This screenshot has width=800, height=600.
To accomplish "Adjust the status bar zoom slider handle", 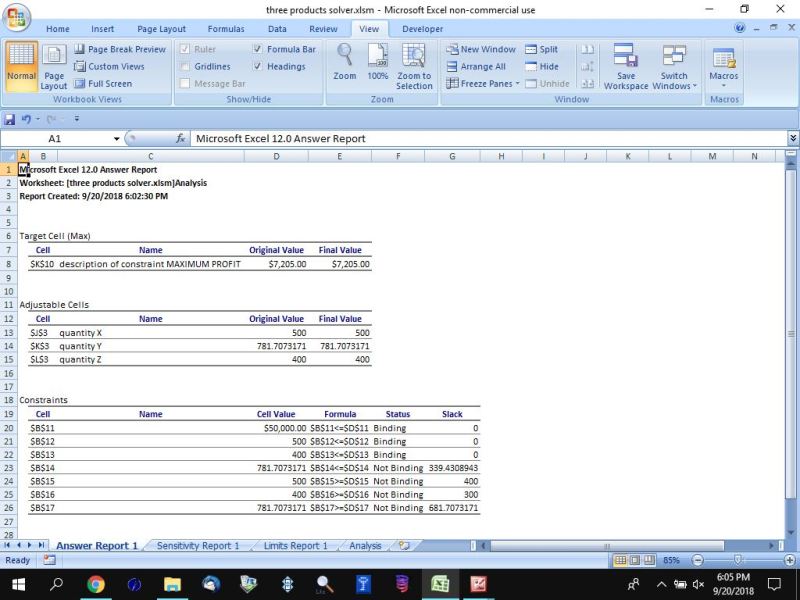I will pos(737,560).
